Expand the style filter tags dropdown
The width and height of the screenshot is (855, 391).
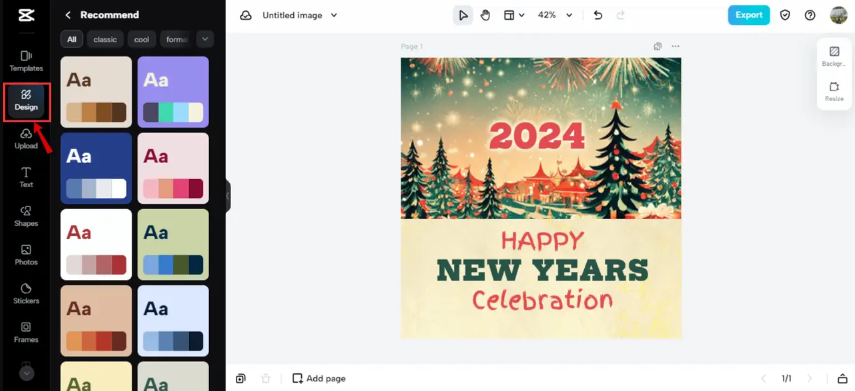(x=205, y=39)
